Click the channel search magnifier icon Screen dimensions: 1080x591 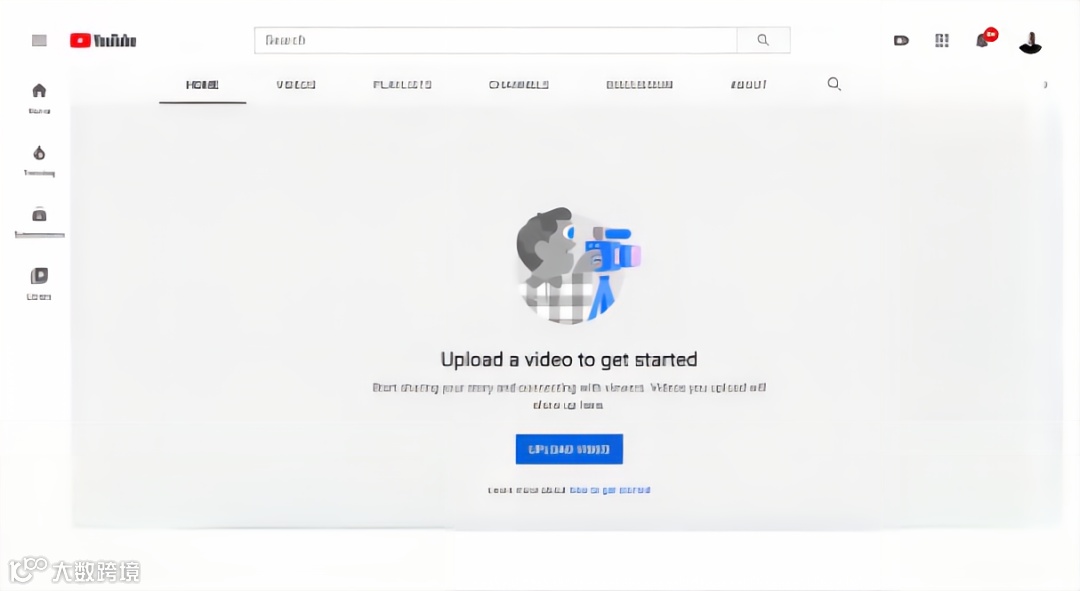834,84
